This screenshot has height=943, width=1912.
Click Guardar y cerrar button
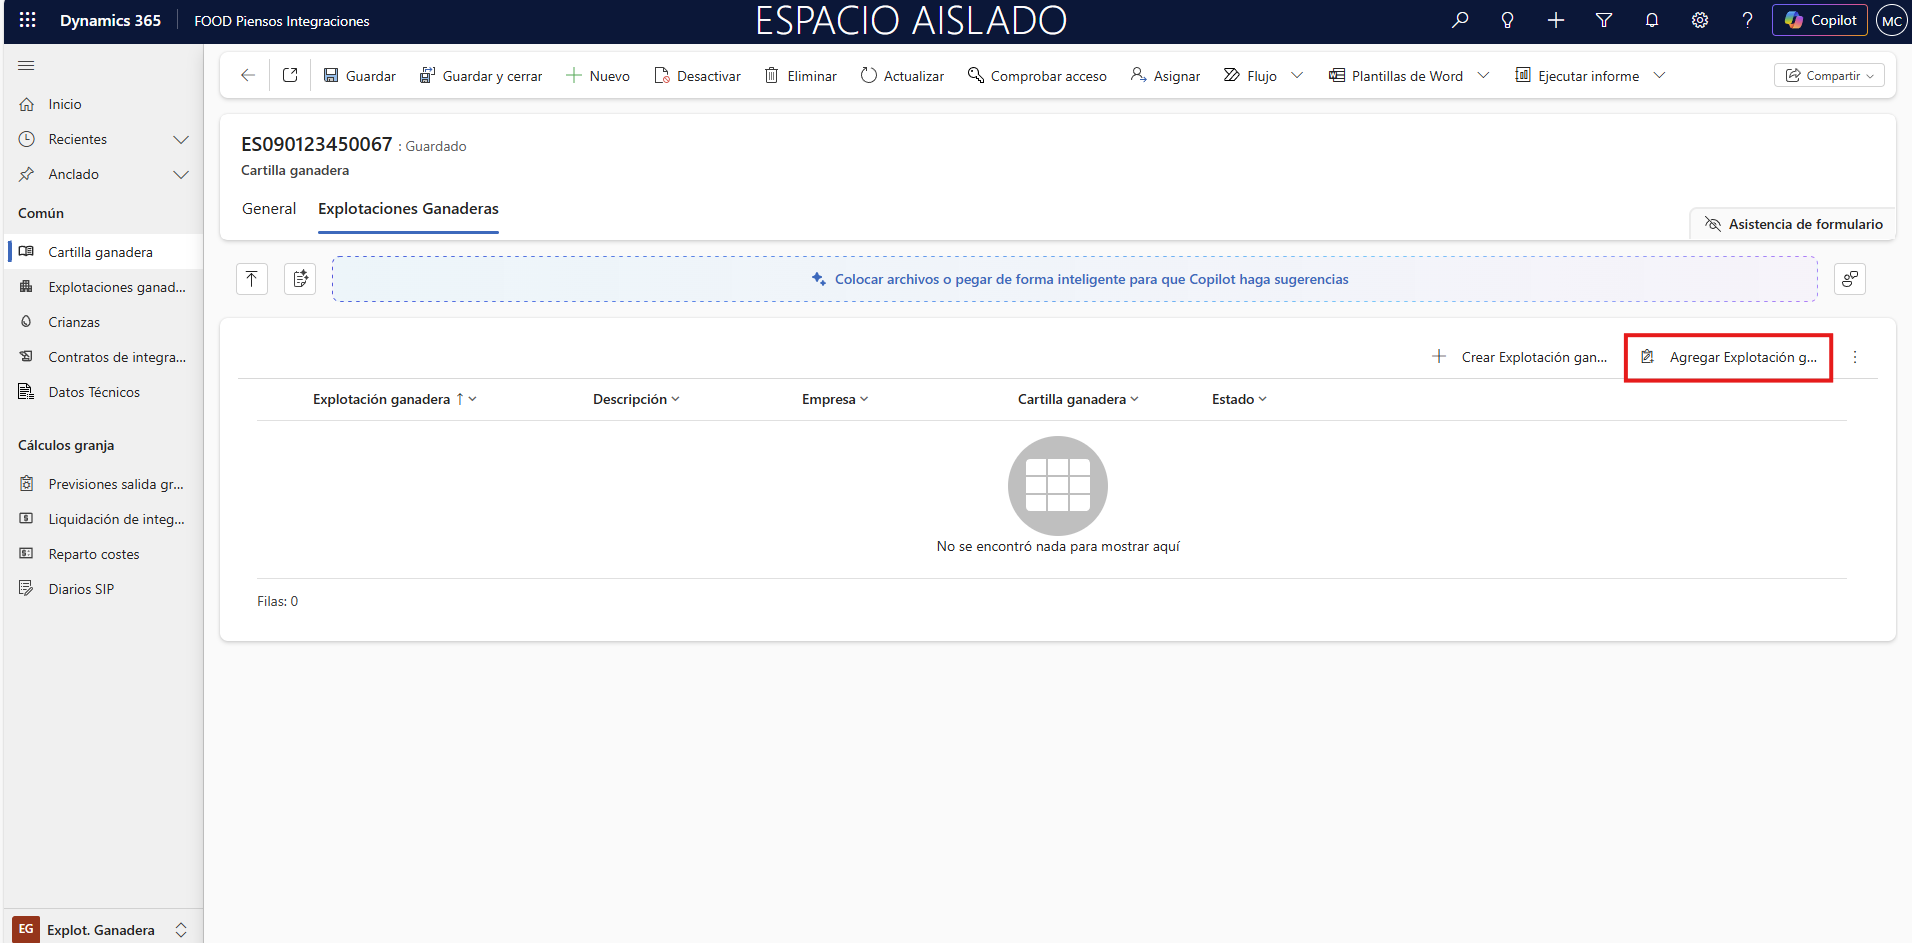(481, 76)
